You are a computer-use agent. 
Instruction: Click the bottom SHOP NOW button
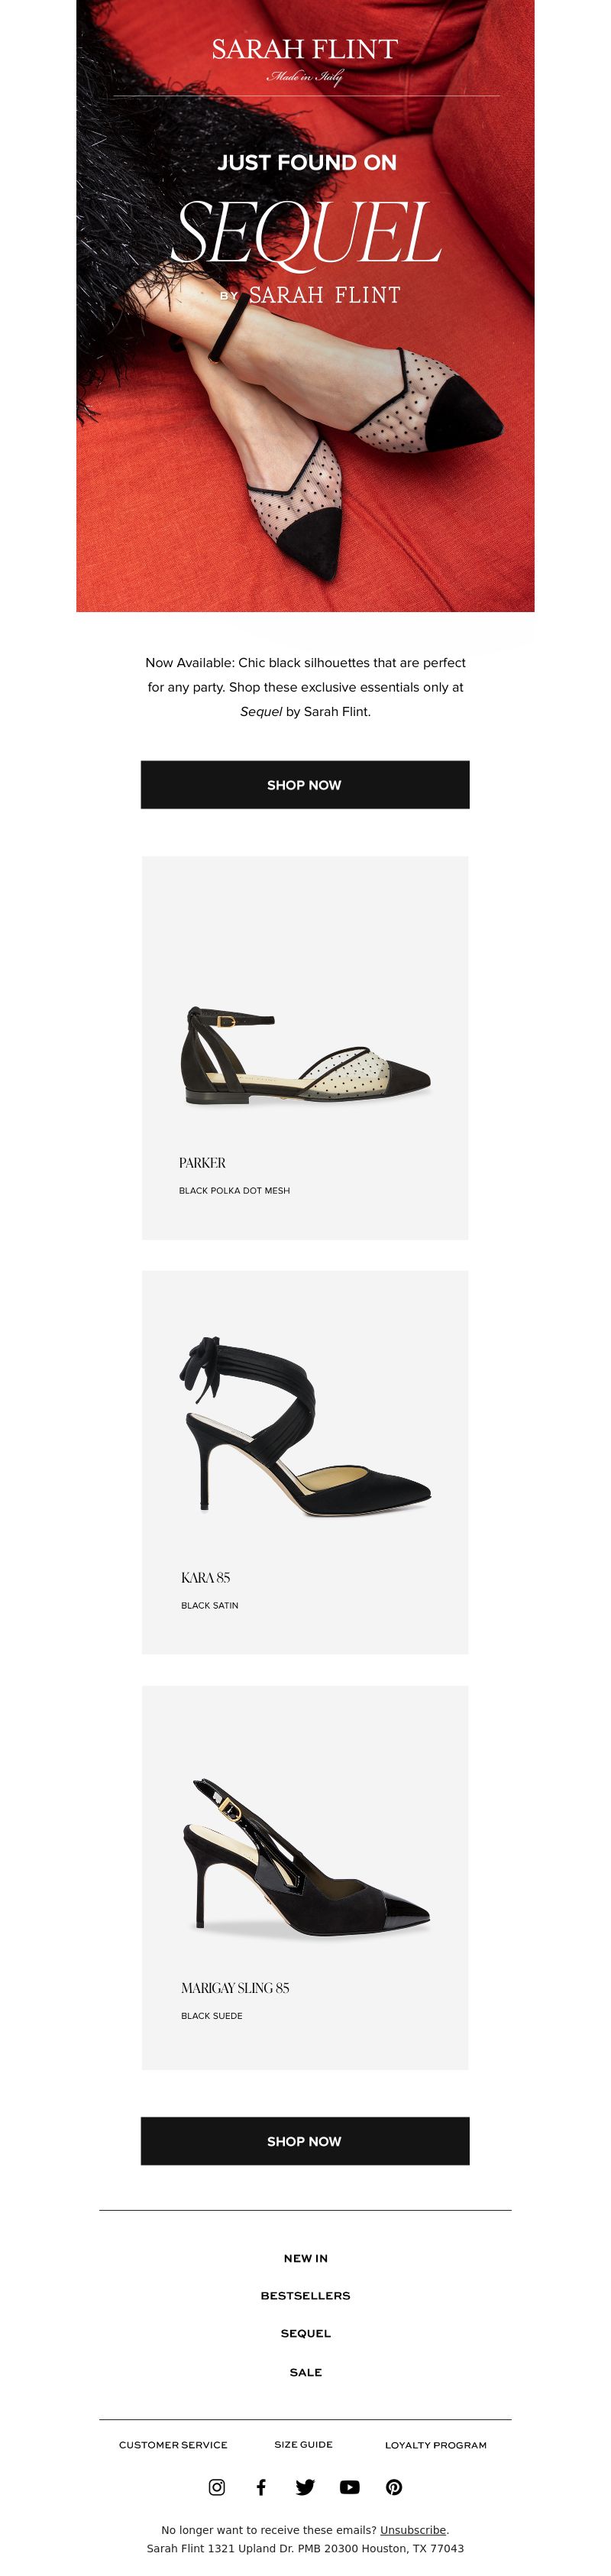click(305, 2141)
